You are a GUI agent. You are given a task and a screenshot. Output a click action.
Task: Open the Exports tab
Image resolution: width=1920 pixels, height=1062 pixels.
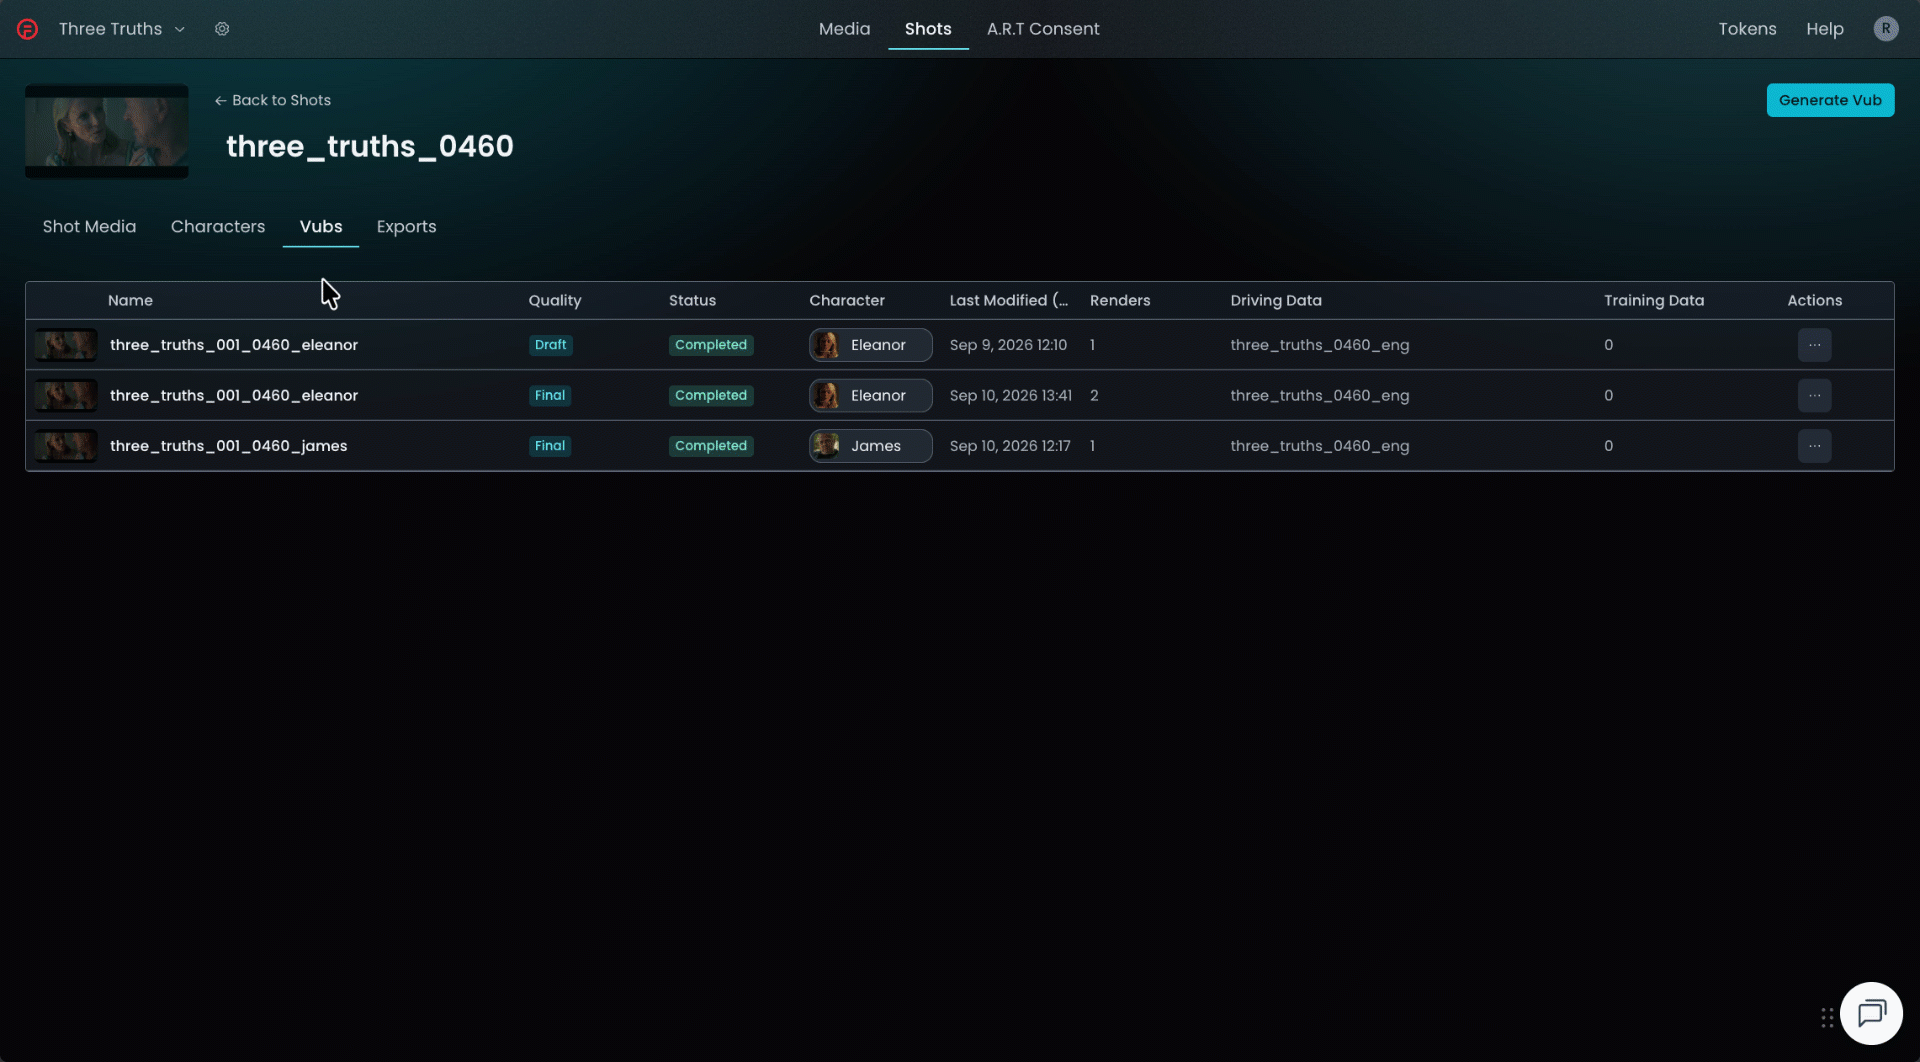pos(406,227)
